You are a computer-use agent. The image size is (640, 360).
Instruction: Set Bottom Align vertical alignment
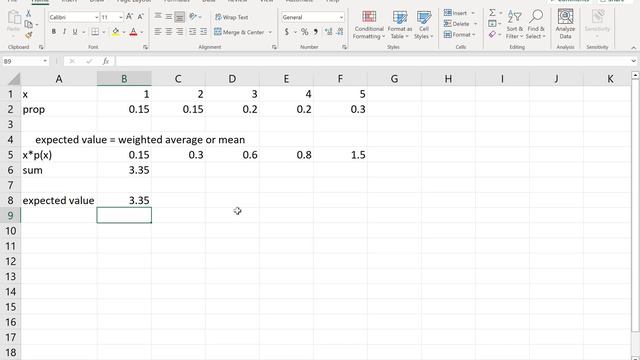pos(179,17)
